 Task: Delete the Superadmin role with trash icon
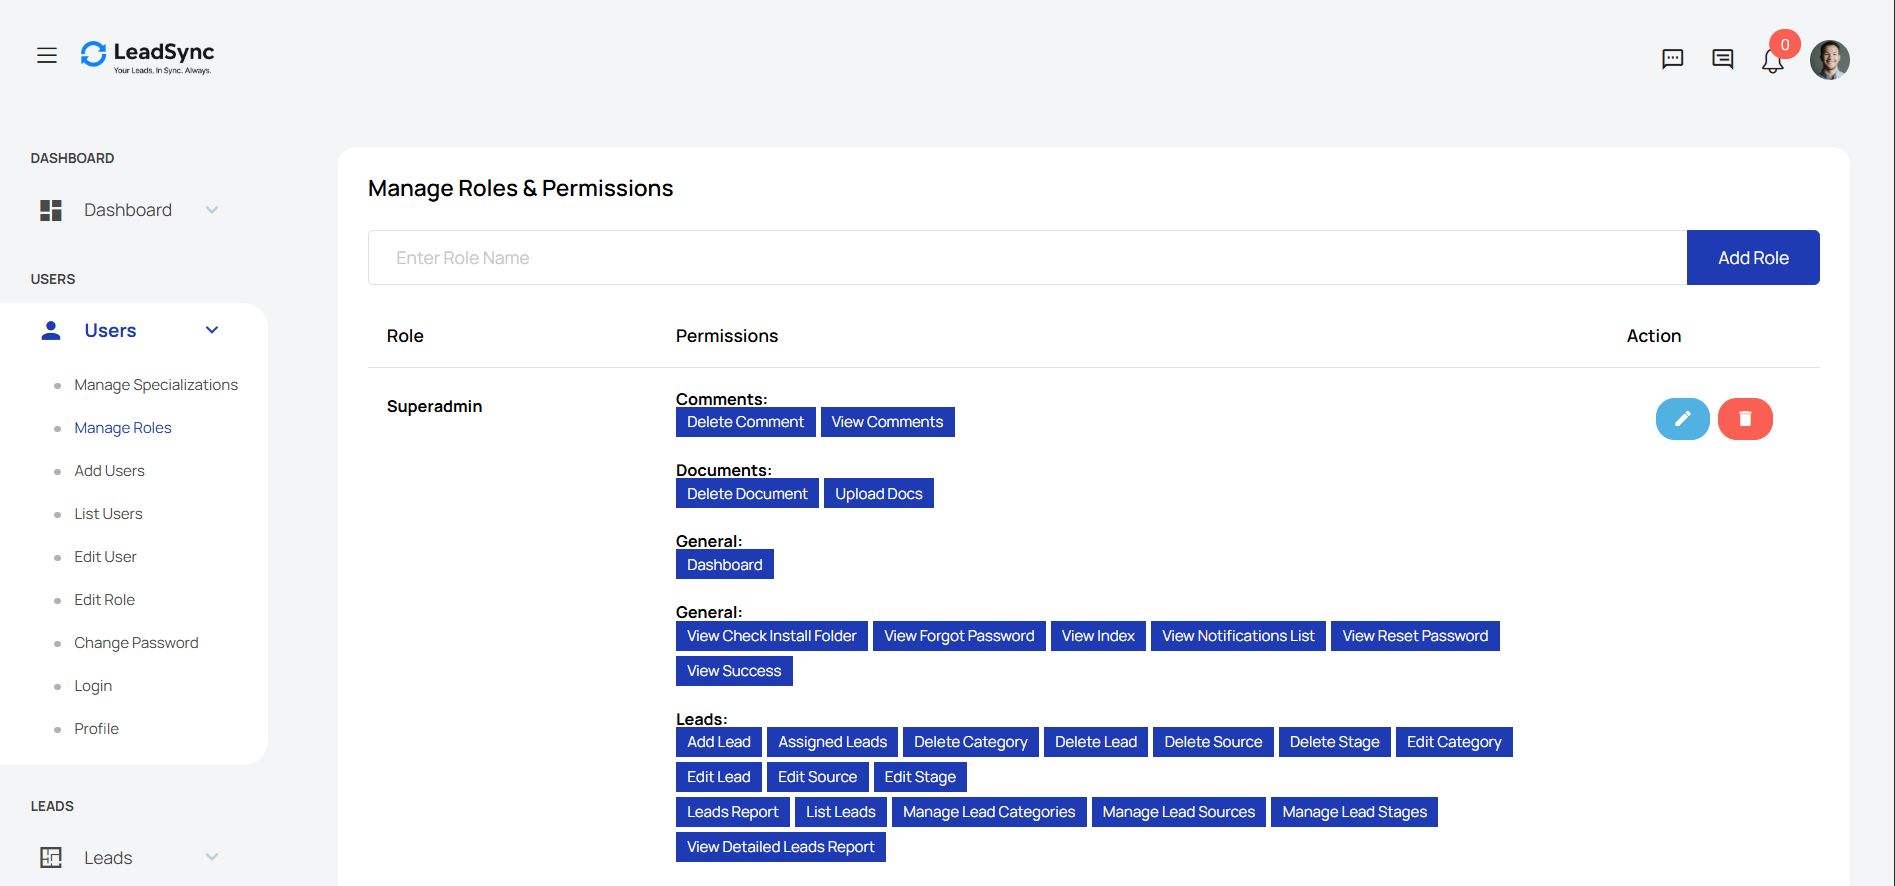click(x=1745, y=419)
